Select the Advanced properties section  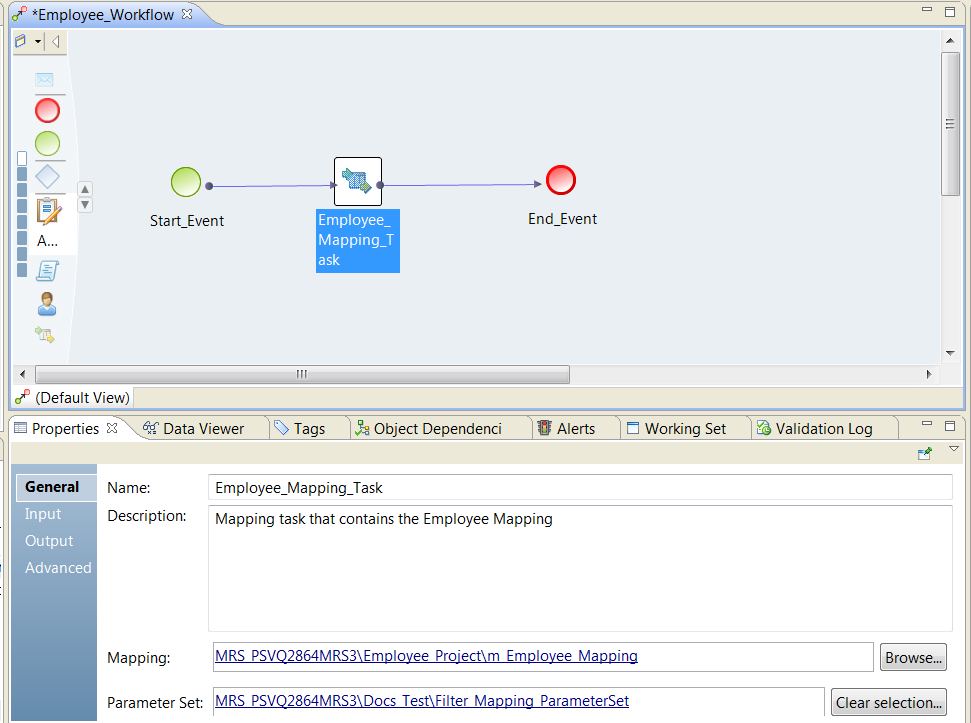pyautogui.click(x=58, y=568)
